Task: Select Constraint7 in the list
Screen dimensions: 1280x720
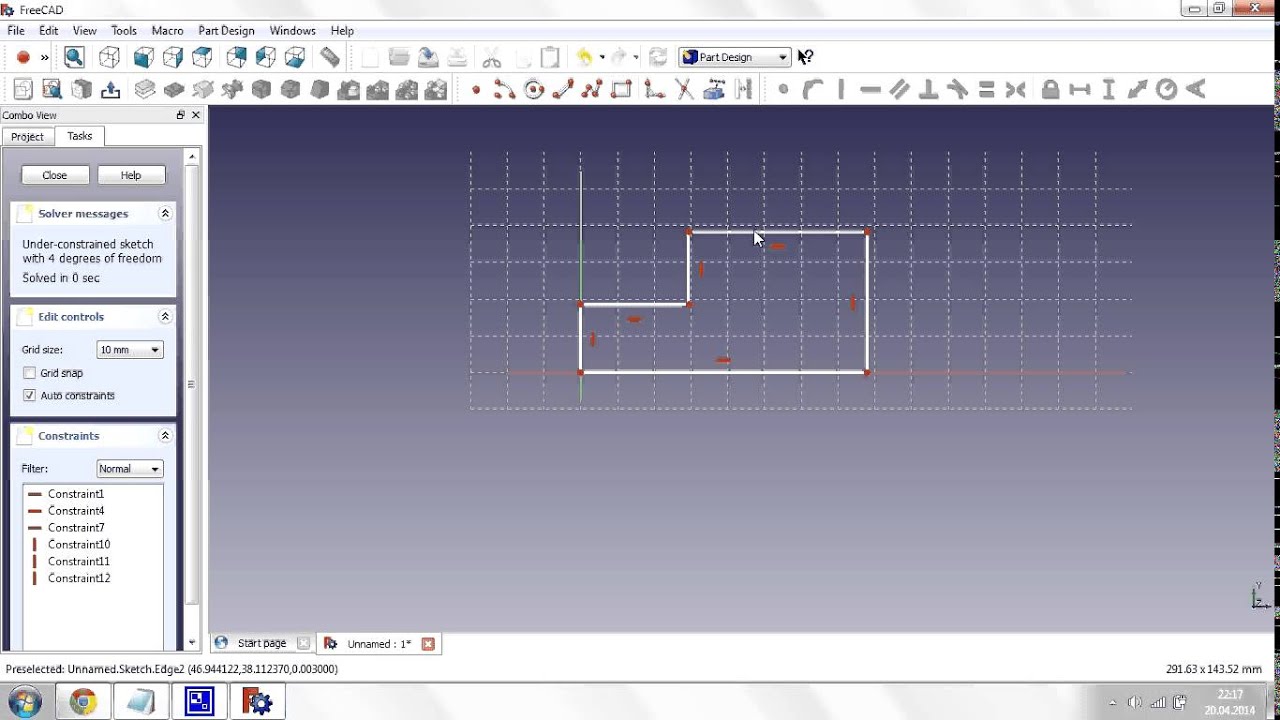Action: (76, 527)
